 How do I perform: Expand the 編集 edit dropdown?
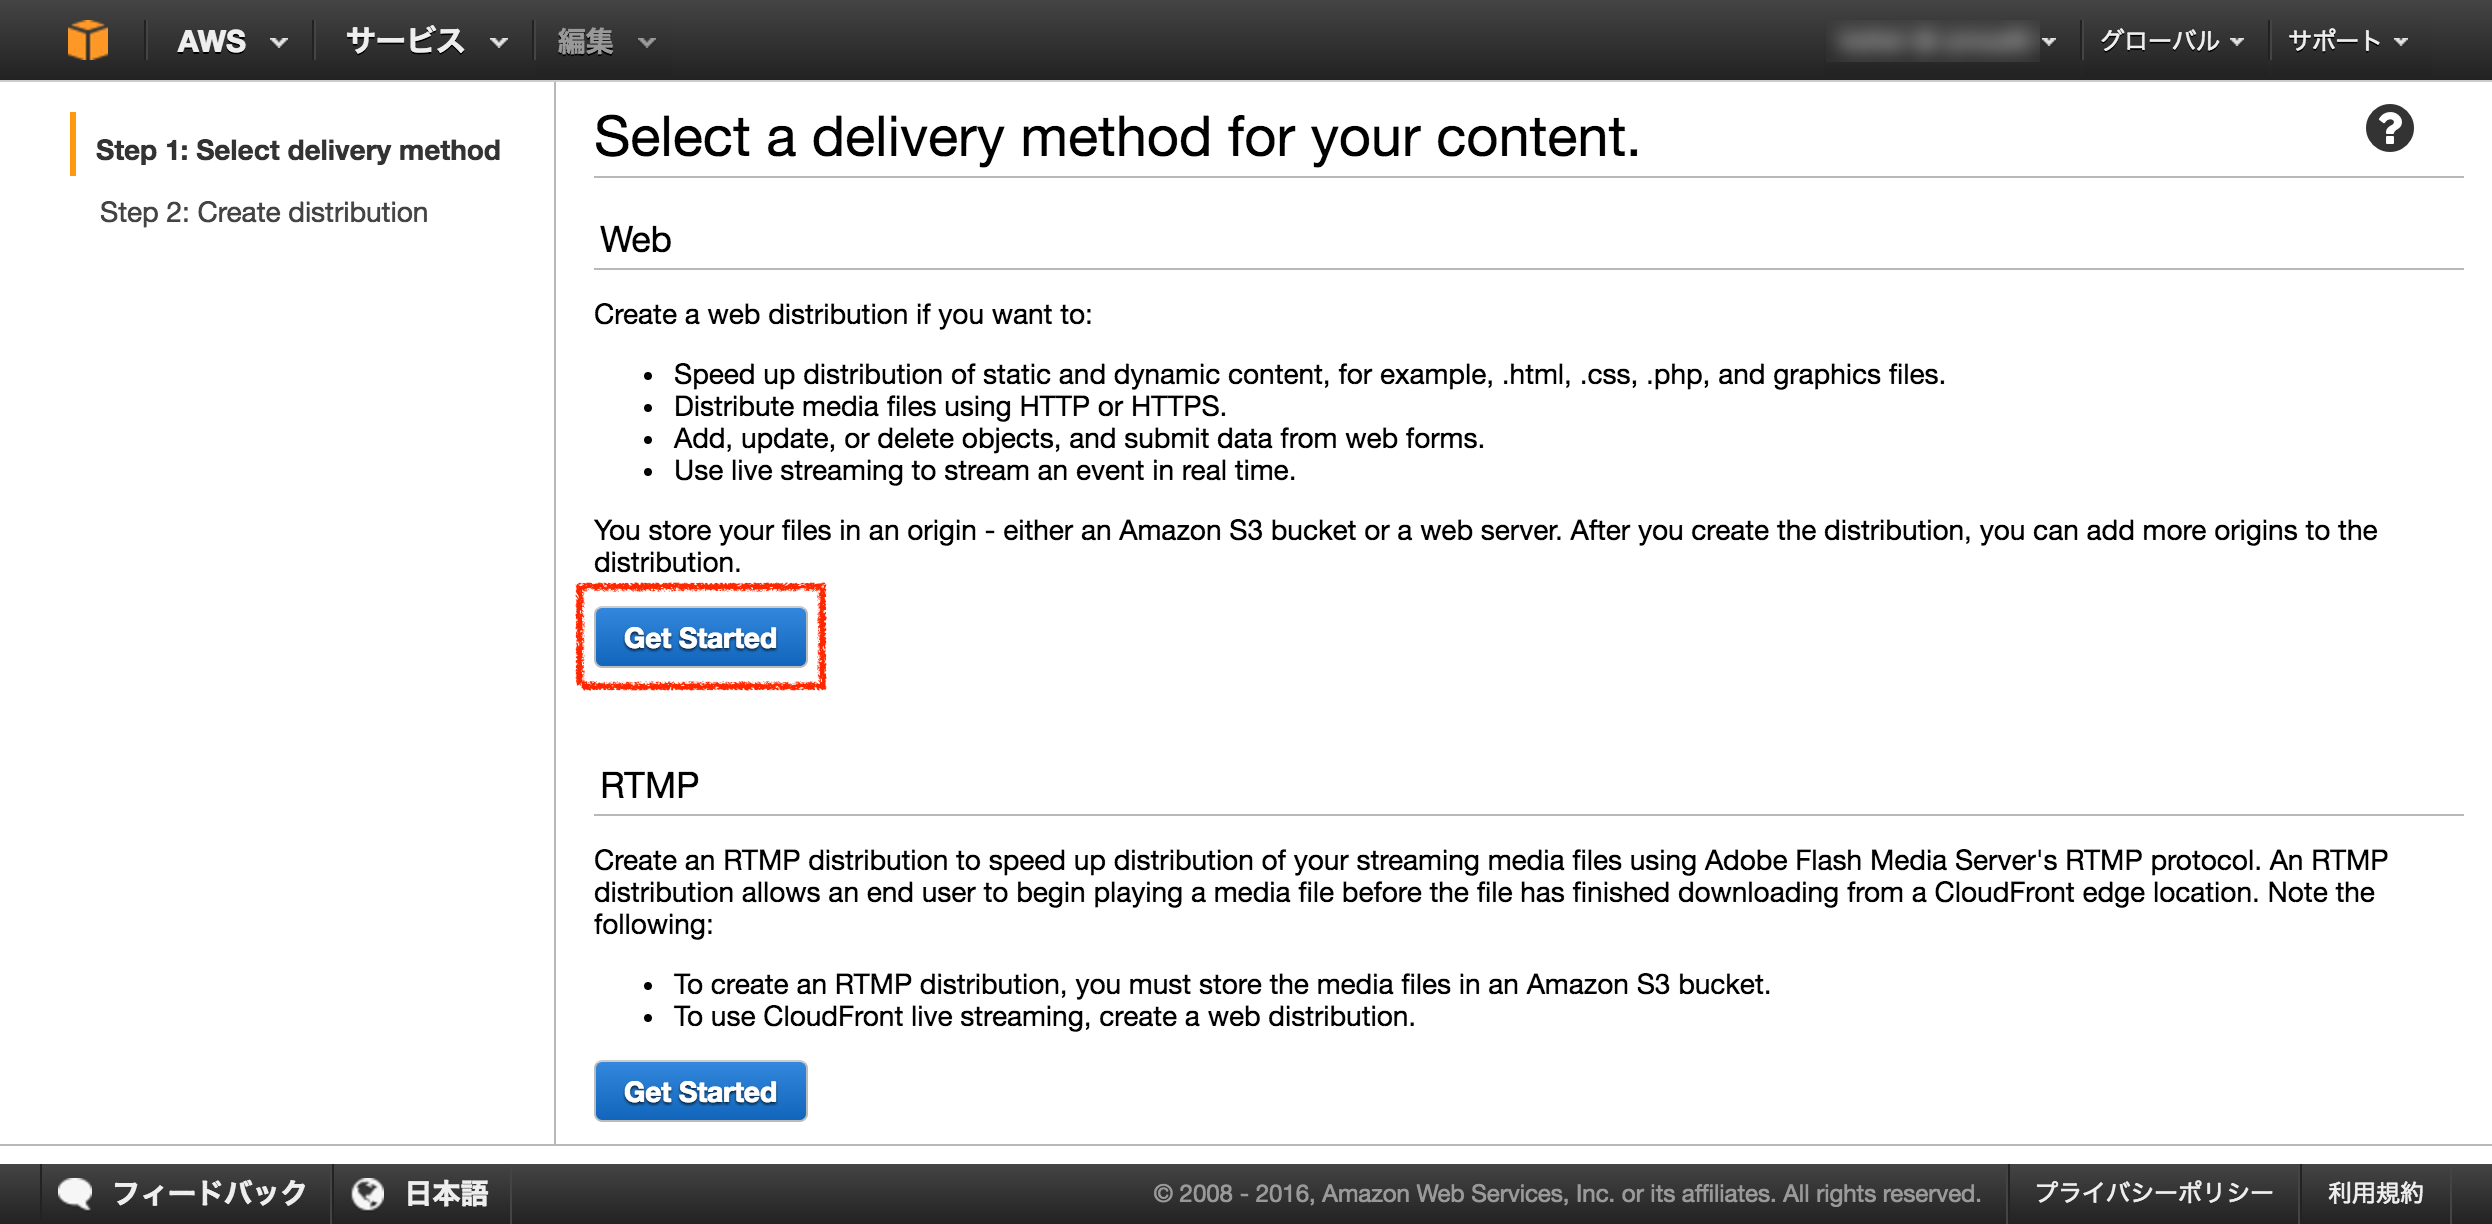(x=605, y=41)
